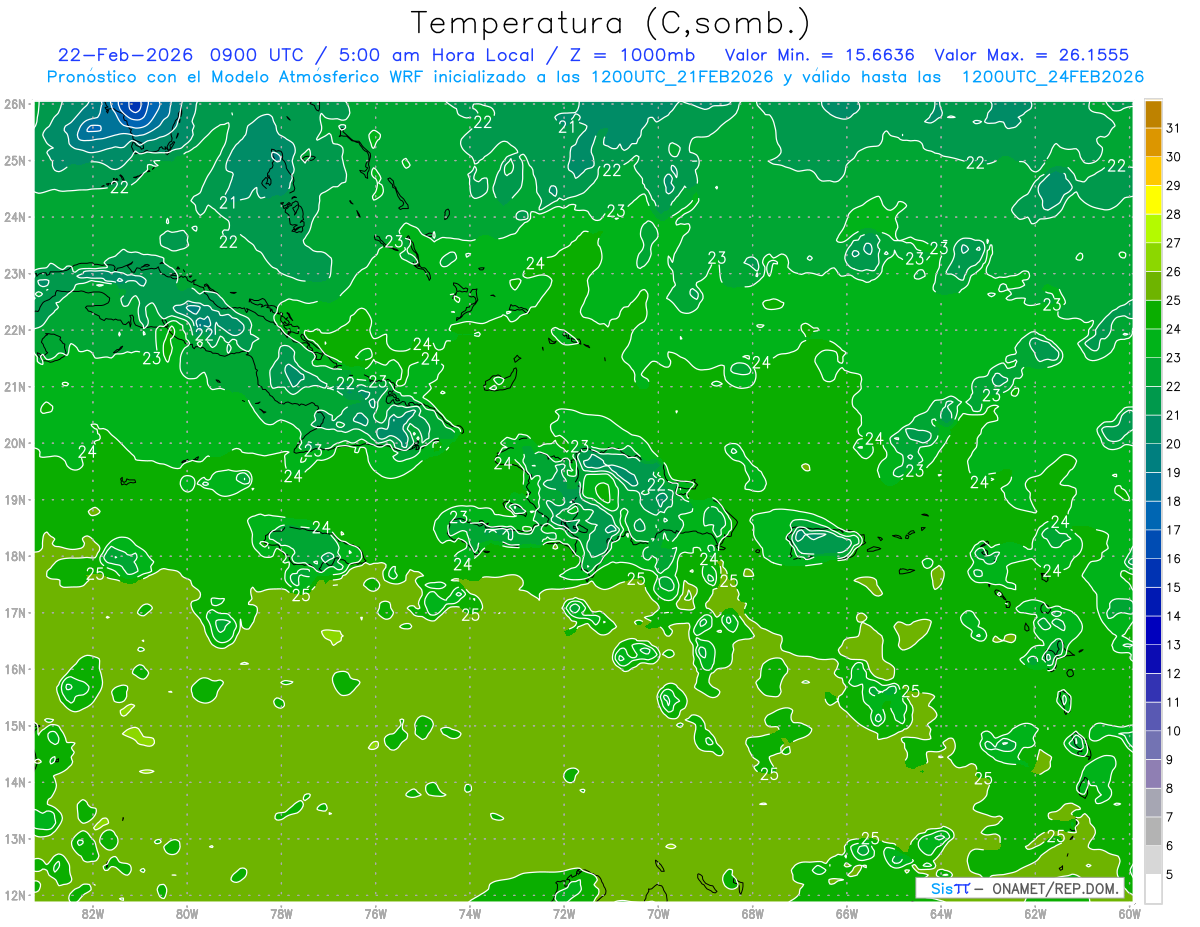The image size is (1200, 927).
Task: Click the "25N" latitude axis label
Action: [x=14, y=160]
